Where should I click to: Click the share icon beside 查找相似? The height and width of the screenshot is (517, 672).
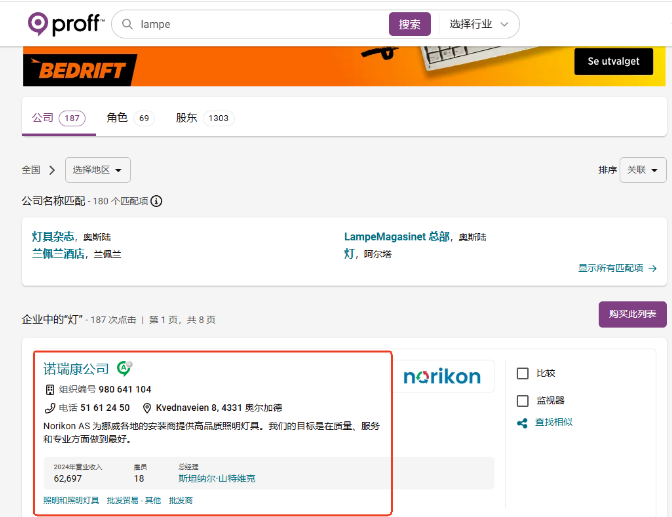point(522,422)
